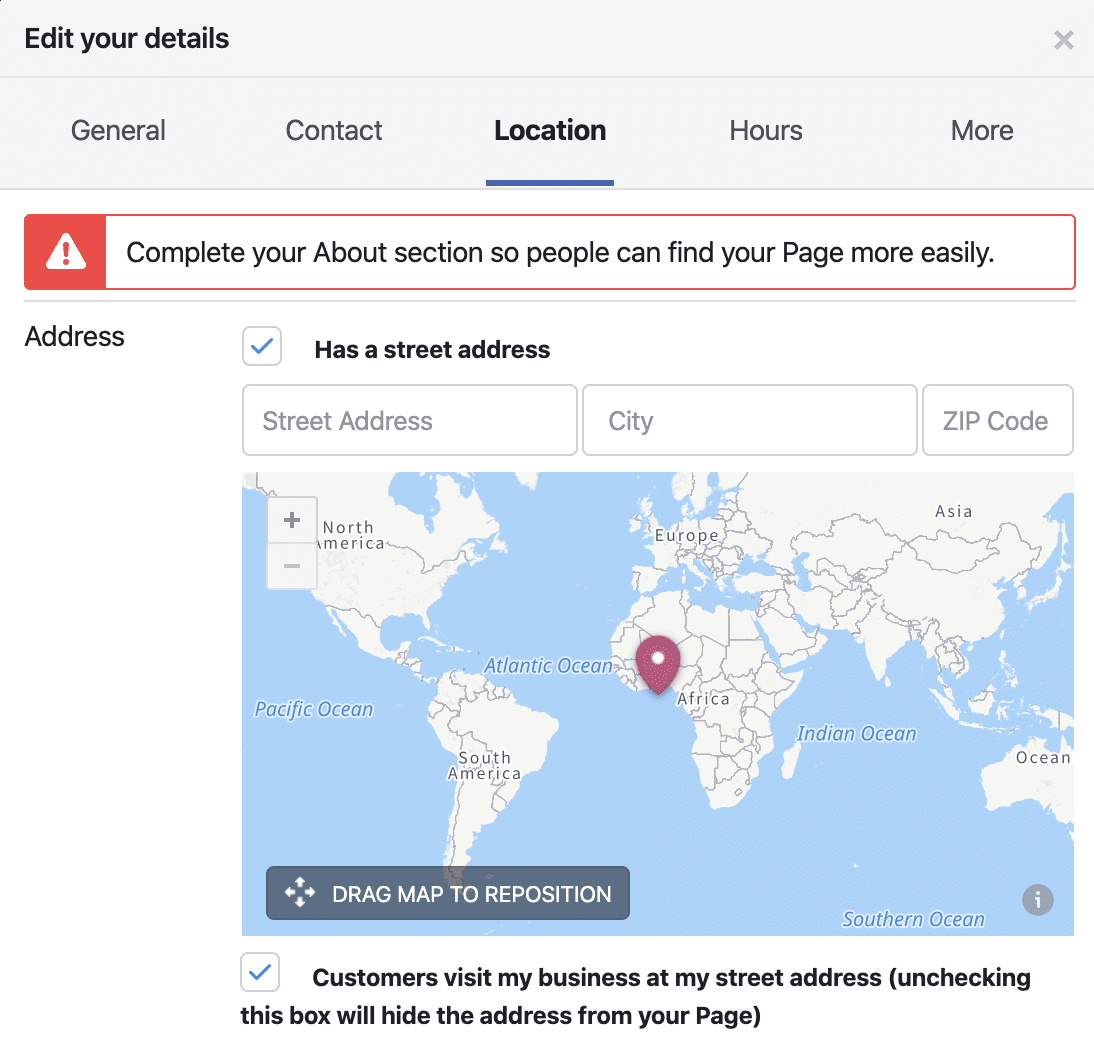Screen dimensions: 1094x1040
Task: Click the map zoom in plus icon
Action: (292, 520)
